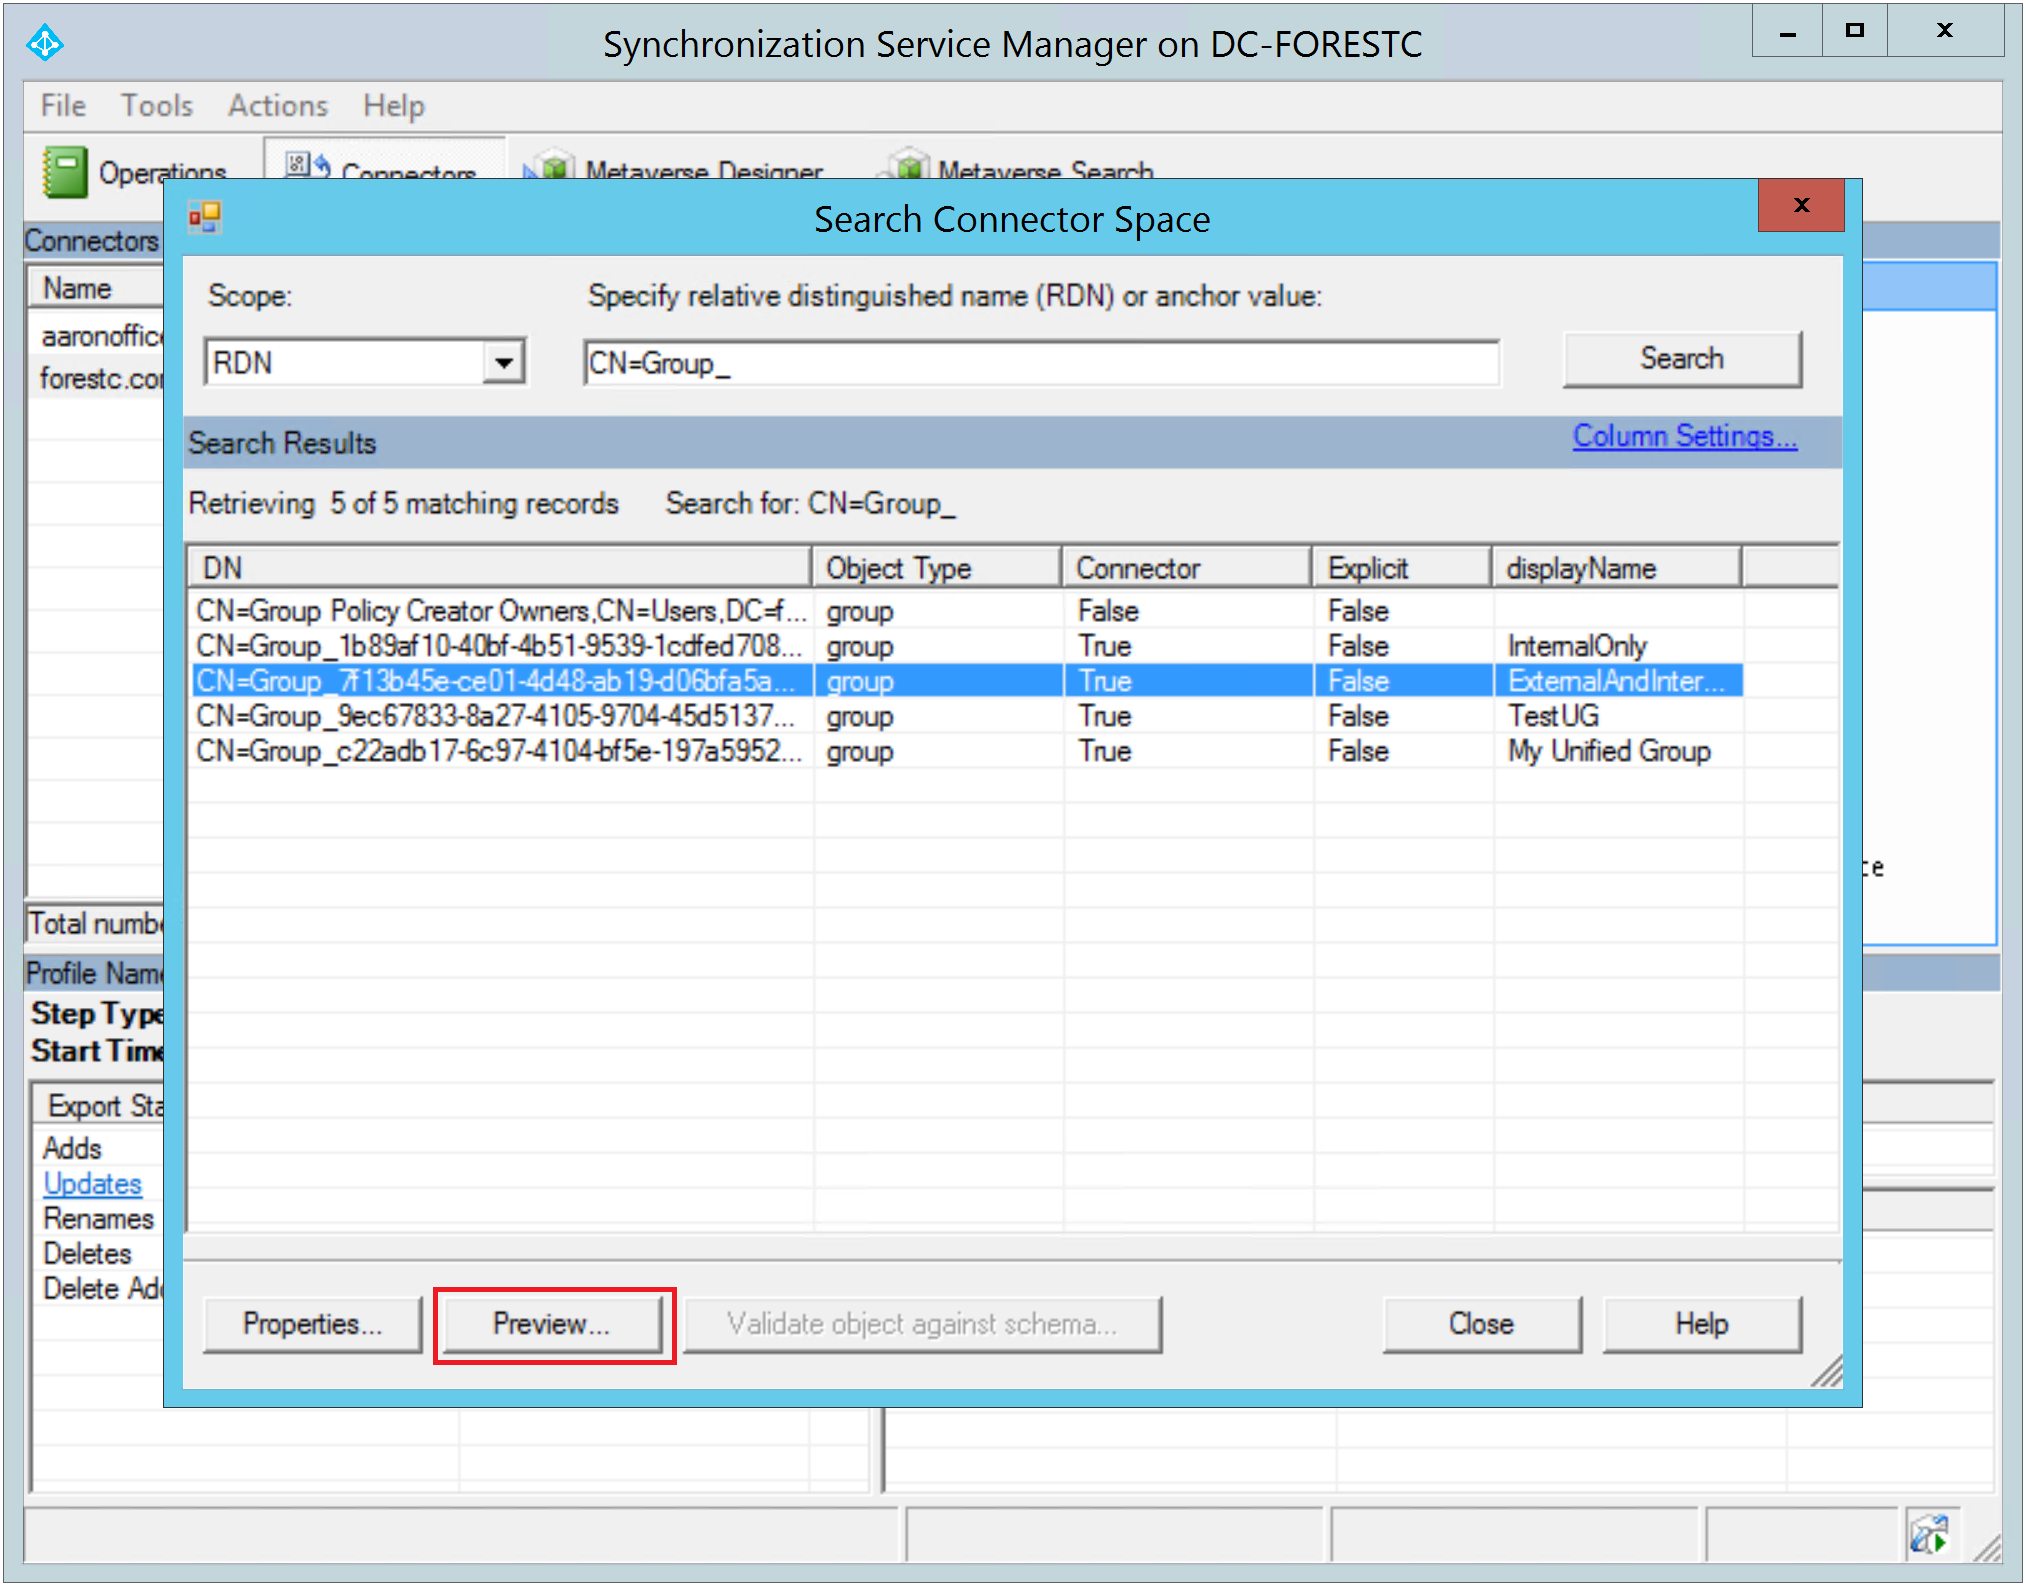This screenshot has height=1586, width=2026.
Task: Click the Metaverse Search cube icon
Action: click(906, 167)
